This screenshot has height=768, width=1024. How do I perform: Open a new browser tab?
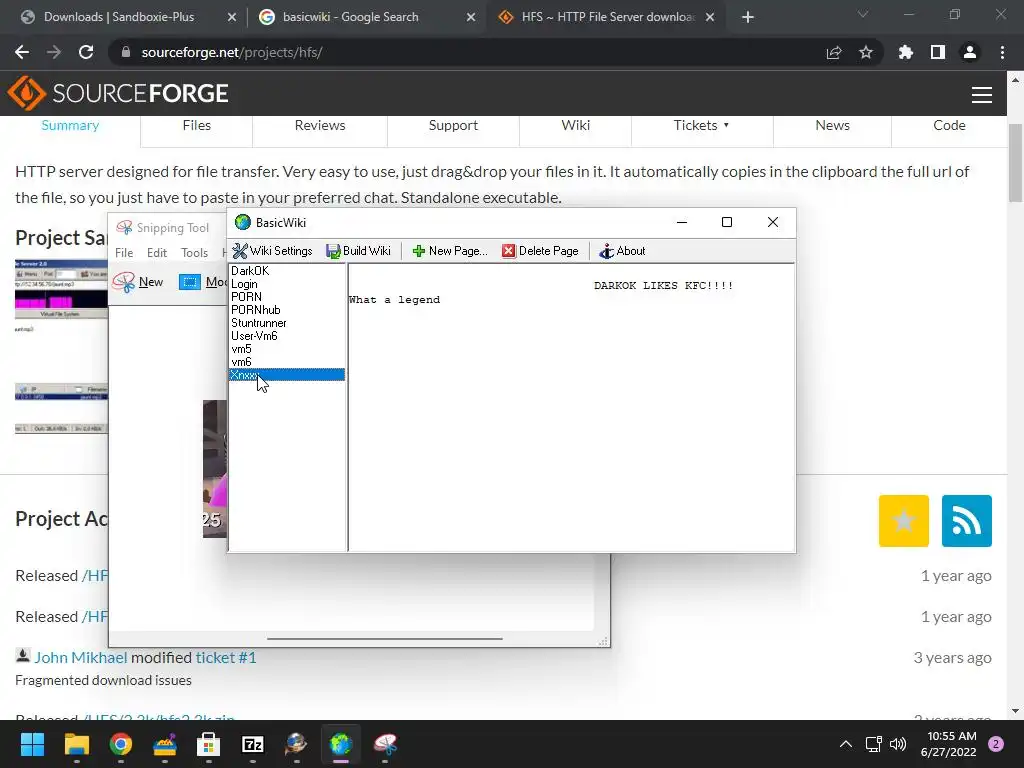(748, 17)
